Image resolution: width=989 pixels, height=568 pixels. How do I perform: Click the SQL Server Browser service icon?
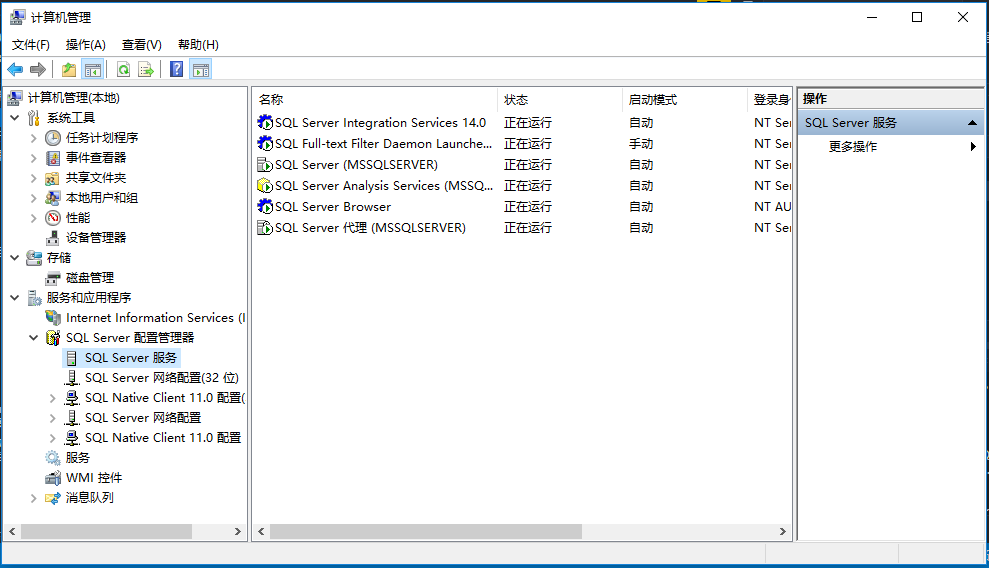[266, 206]
